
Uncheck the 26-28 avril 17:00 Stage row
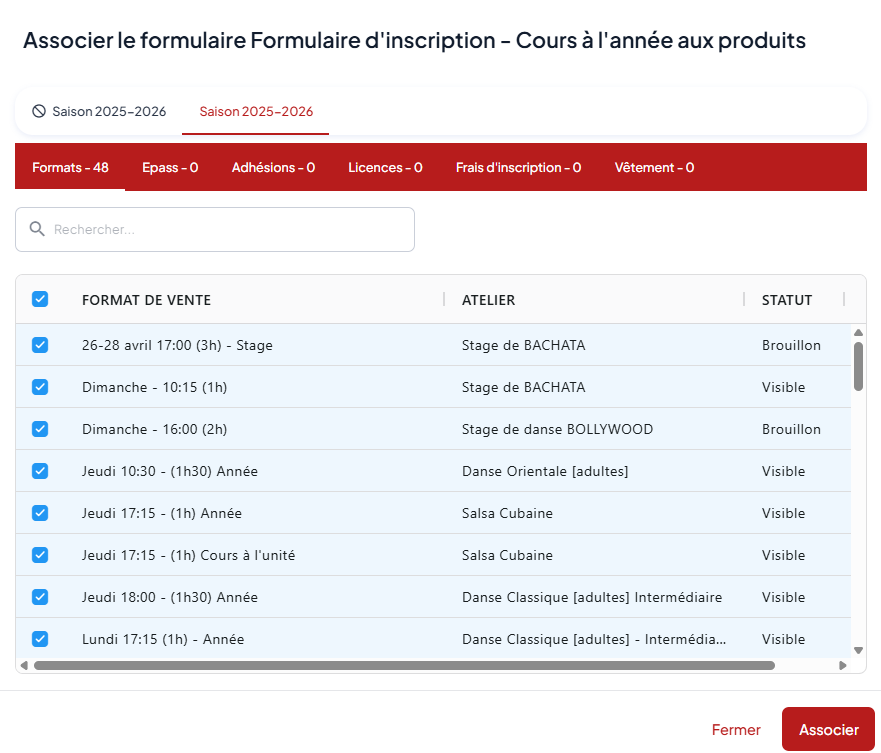[40, 345]
